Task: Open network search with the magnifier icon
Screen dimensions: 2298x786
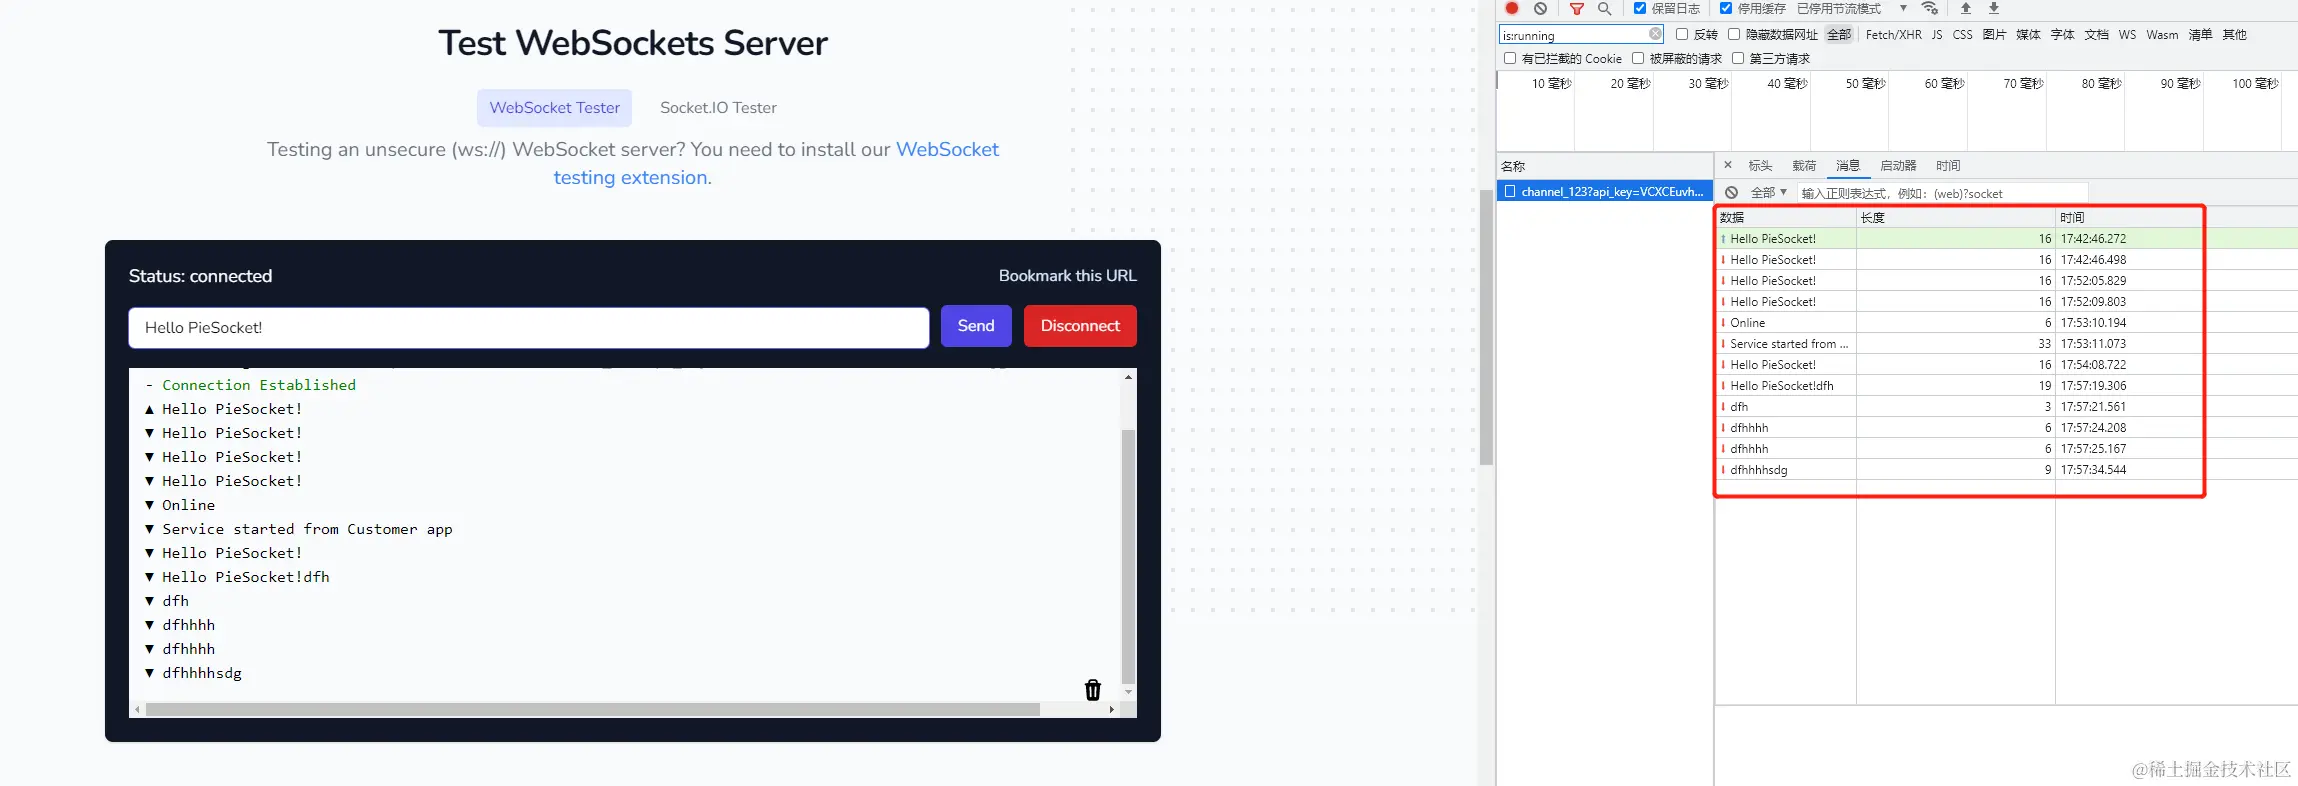Action: 1604,8
